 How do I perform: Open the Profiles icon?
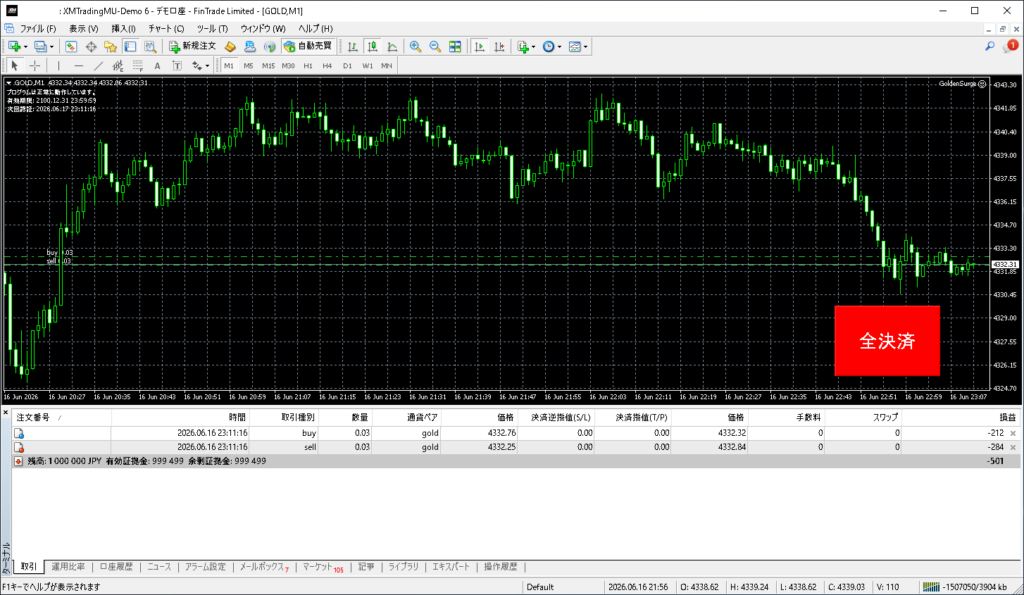(40, 46)
